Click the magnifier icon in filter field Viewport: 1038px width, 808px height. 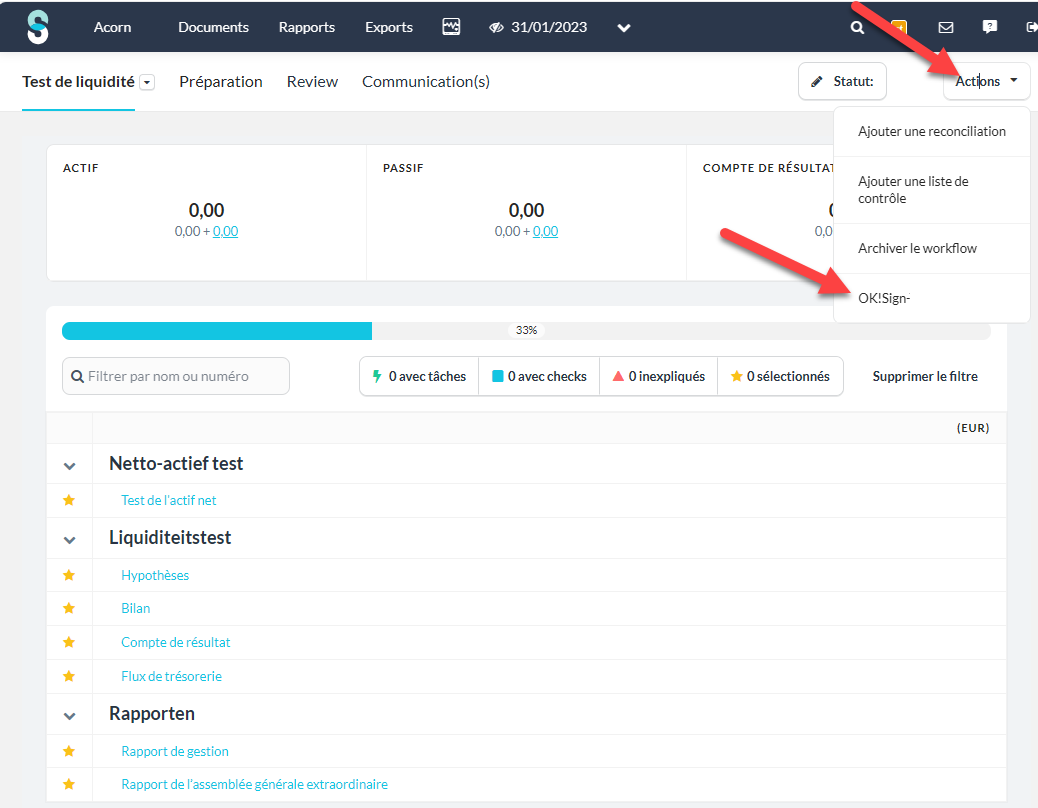77,376
